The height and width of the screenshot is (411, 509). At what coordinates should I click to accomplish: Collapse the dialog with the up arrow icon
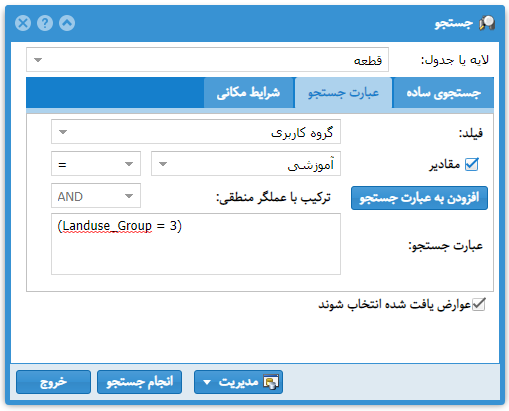point(67,23)
